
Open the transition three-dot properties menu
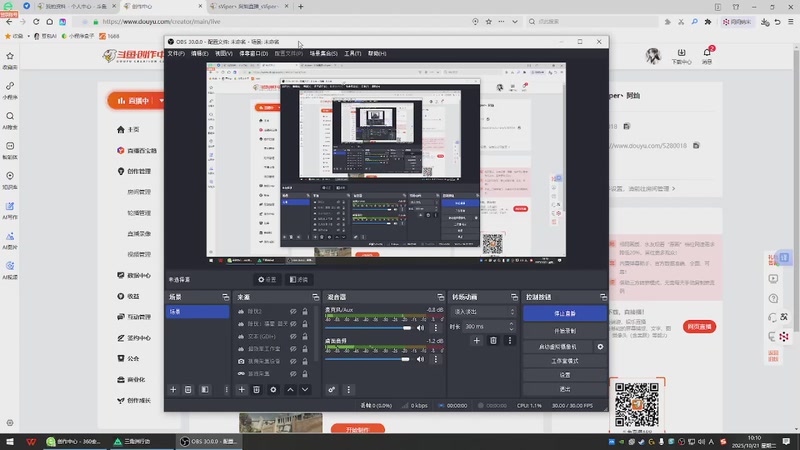(x=510, y=340)
